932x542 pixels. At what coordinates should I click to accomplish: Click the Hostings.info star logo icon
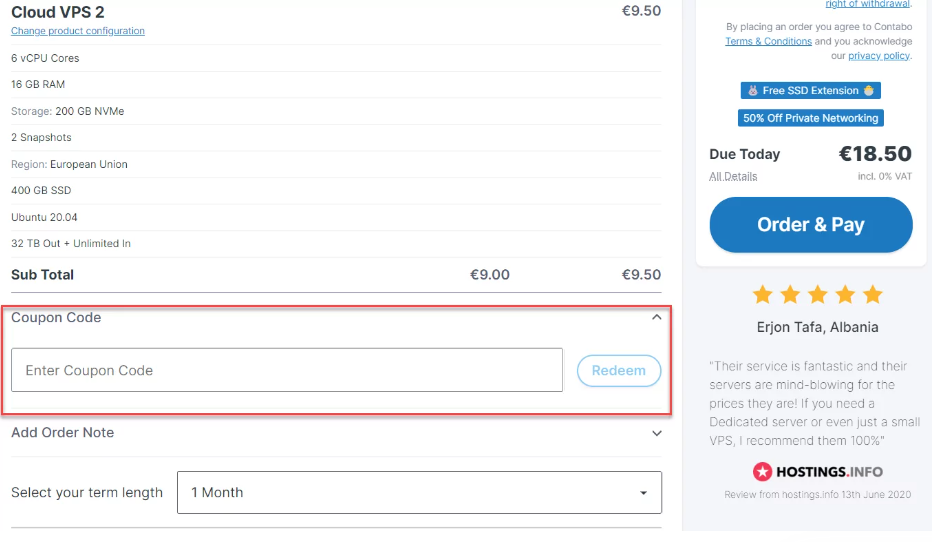pos(762,472)
